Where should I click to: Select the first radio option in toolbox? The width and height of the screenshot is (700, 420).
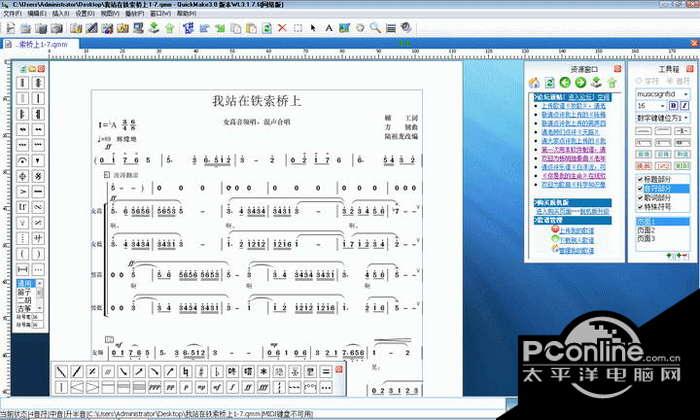click(638, 81)
